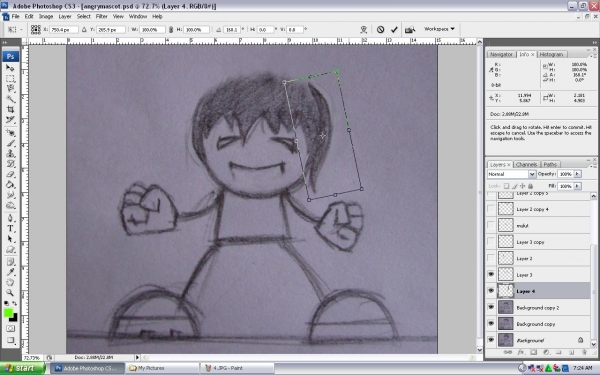The image size is (600, 375).
Task: Select the Eyedropper tool
Action: click(x=10, y=272)
